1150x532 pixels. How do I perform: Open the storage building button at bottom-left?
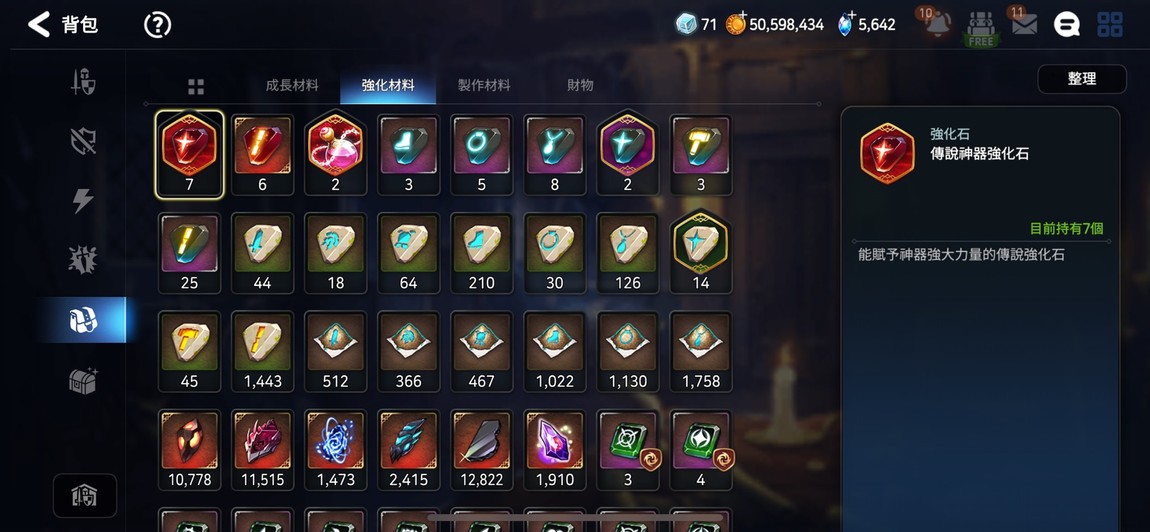click(84, 496)
